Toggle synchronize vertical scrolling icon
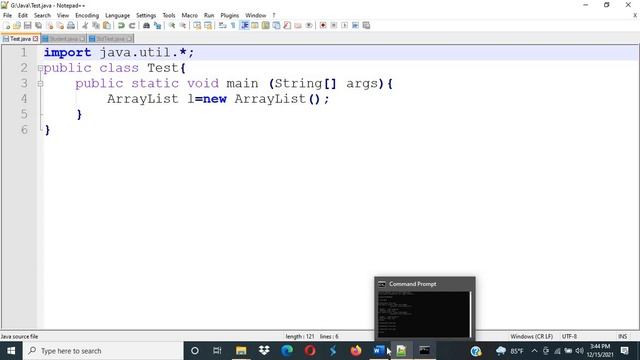This screenshot has width=640, height=360. (x=197, y=25)
